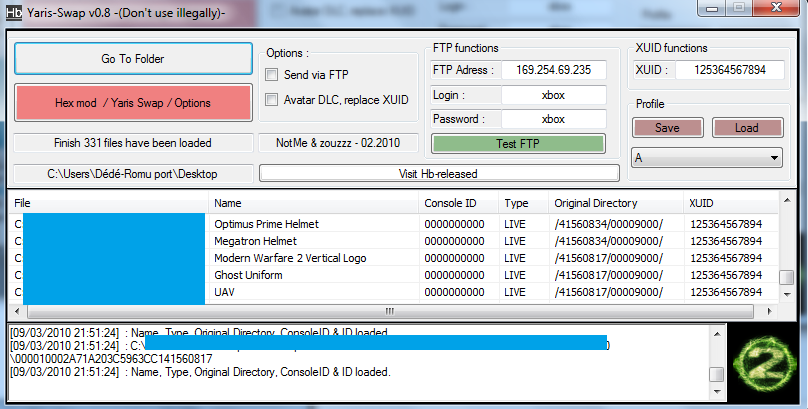Click Hex mod / Yaris Swap / Options button
The image size is (808, 409).
[133, 103]
